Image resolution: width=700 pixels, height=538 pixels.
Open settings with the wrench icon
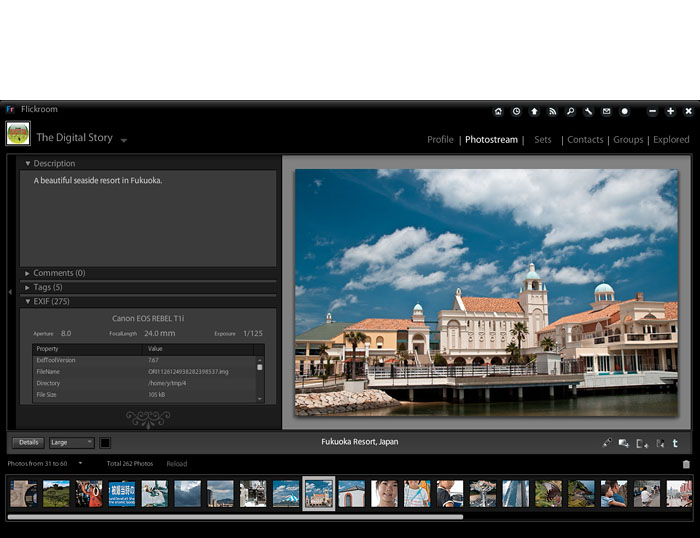(588, 111)
